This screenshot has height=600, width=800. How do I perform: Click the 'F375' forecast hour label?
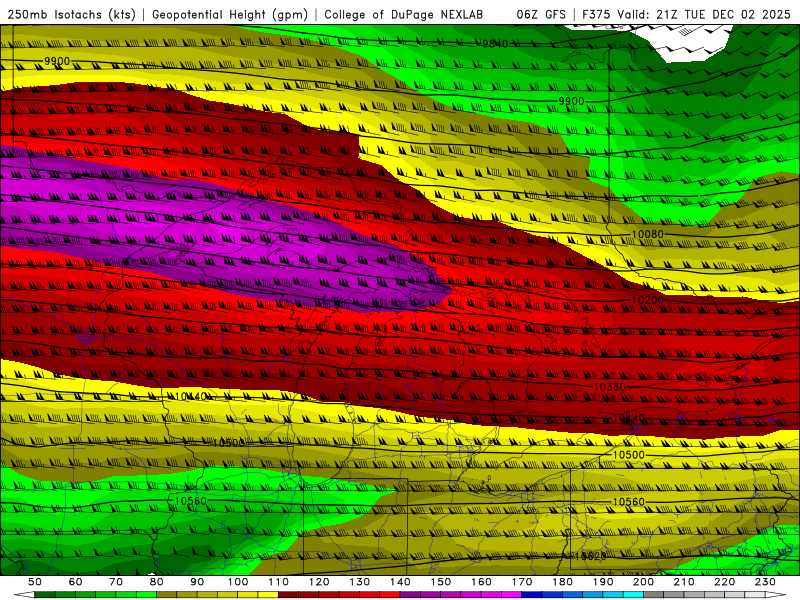596,14
